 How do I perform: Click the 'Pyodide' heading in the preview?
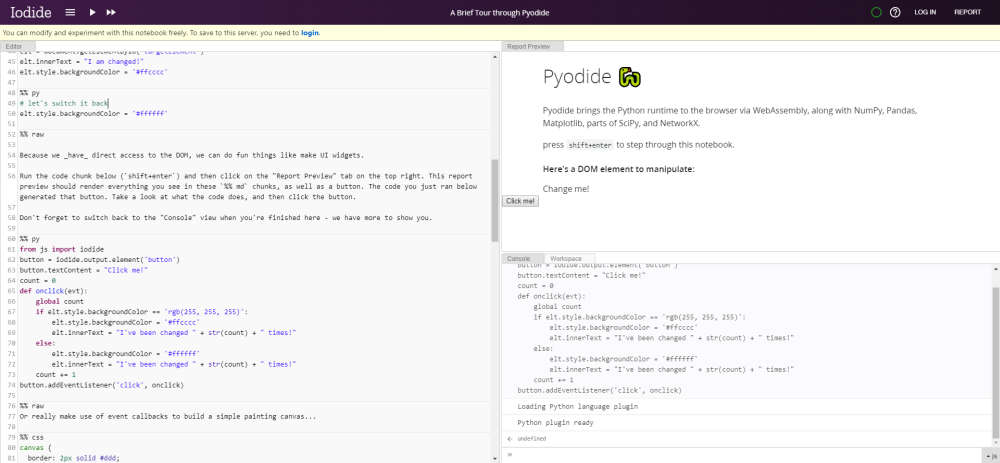click(x=577, y=77)
